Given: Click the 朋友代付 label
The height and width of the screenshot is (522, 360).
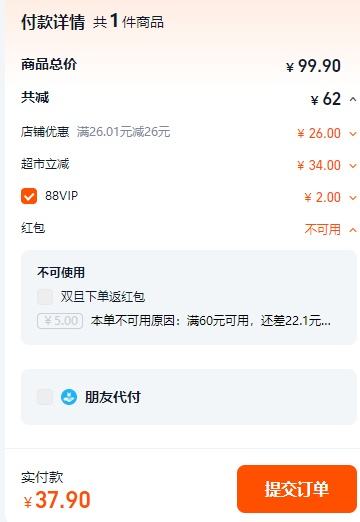Looking at the screenshot, I should pos(113,397).
